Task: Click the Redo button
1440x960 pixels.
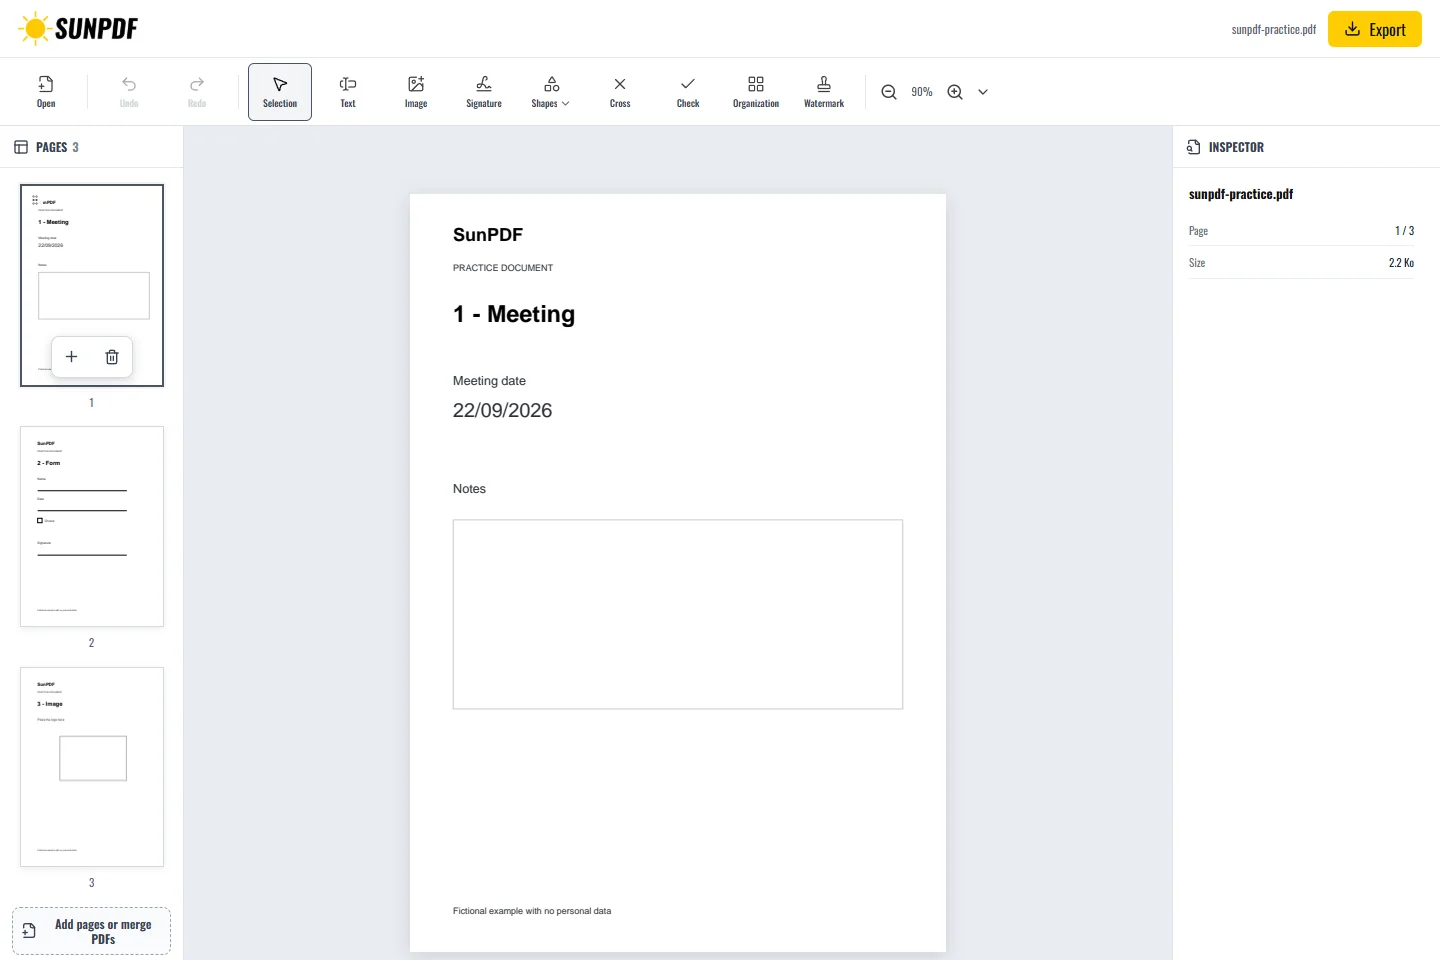Action: coord(197,92)
